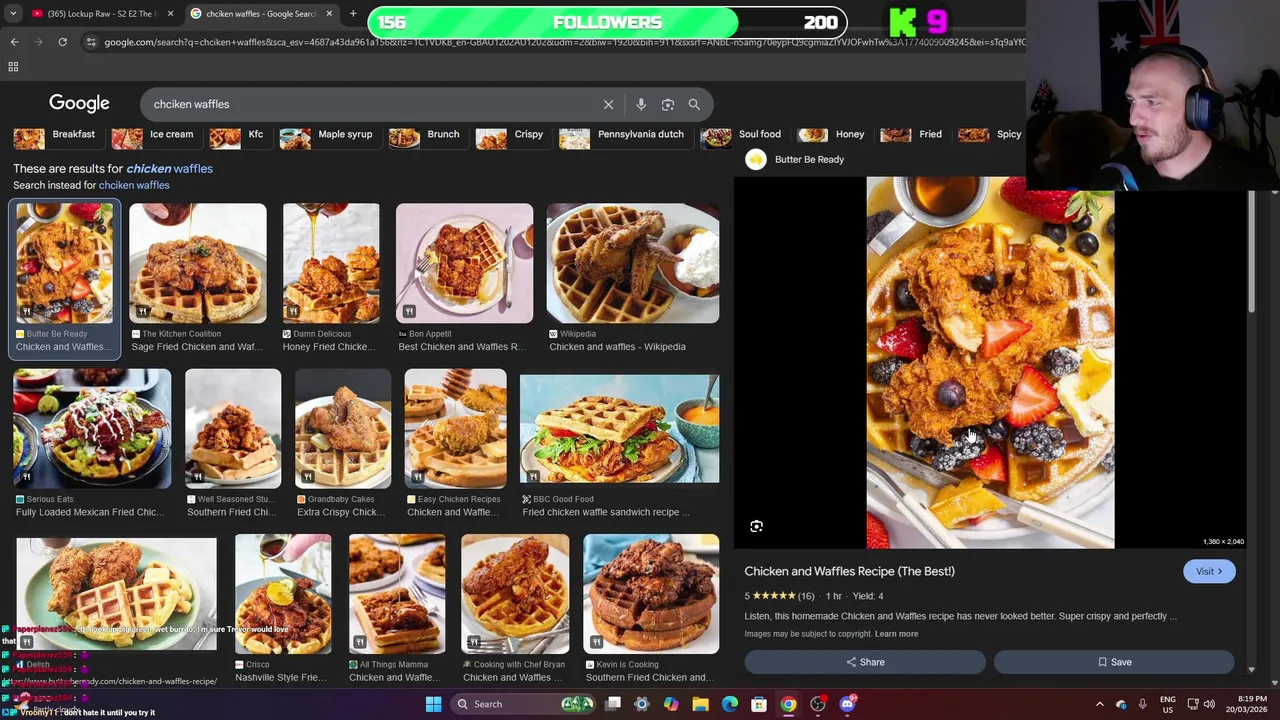Click the Visit button in preview panel
Screen dimensions: 1280x720
tap(1209, 571)
